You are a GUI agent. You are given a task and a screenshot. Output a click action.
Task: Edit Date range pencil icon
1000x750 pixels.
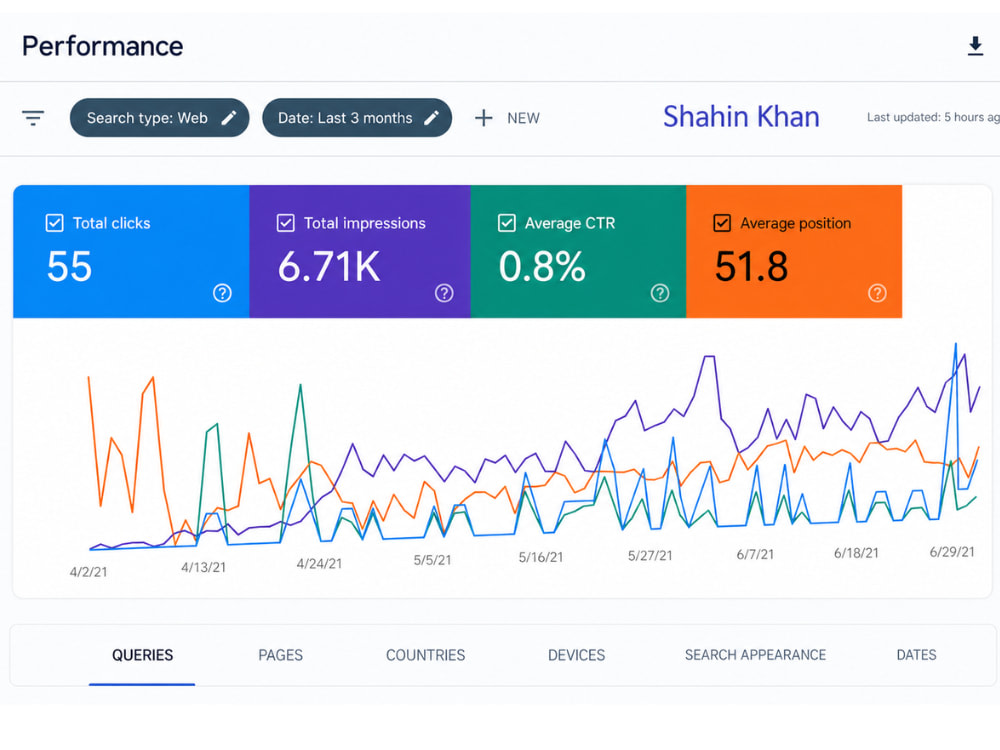[432, 118]
